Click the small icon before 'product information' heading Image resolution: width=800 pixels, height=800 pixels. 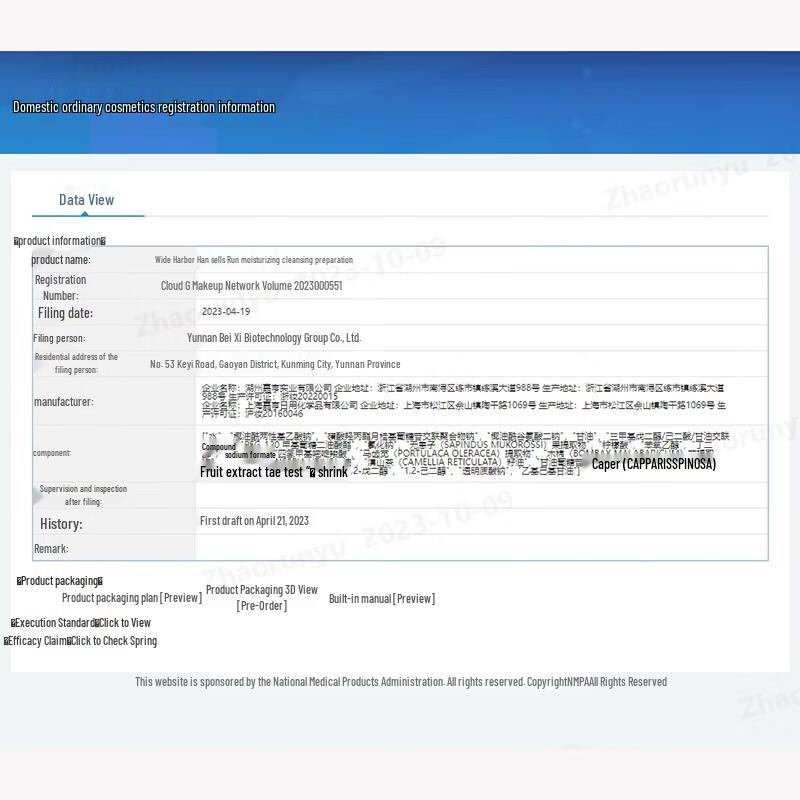(16, 241)
